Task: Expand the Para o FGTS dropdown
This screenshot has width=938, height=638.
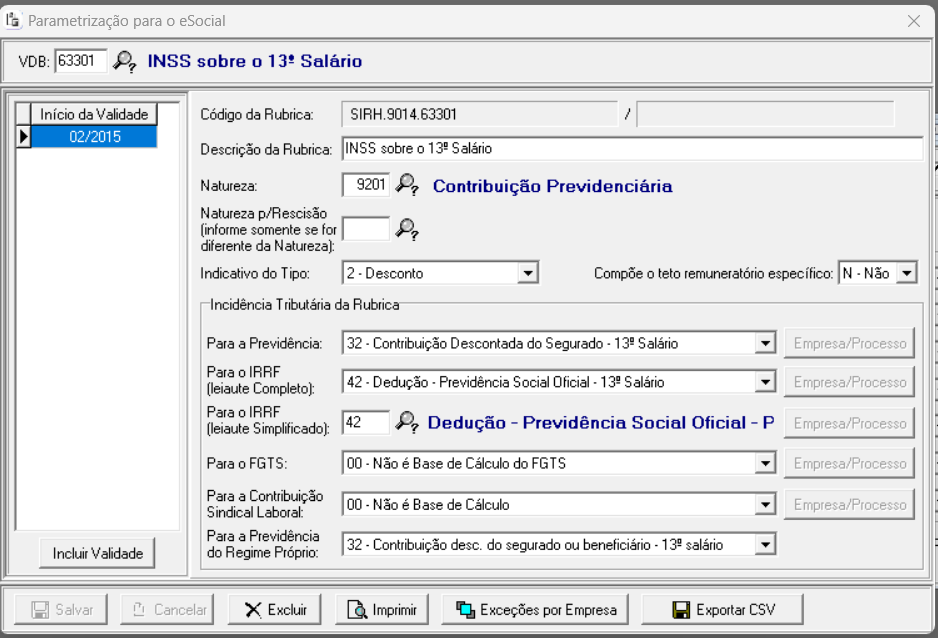Action: [x=765, y=463]
